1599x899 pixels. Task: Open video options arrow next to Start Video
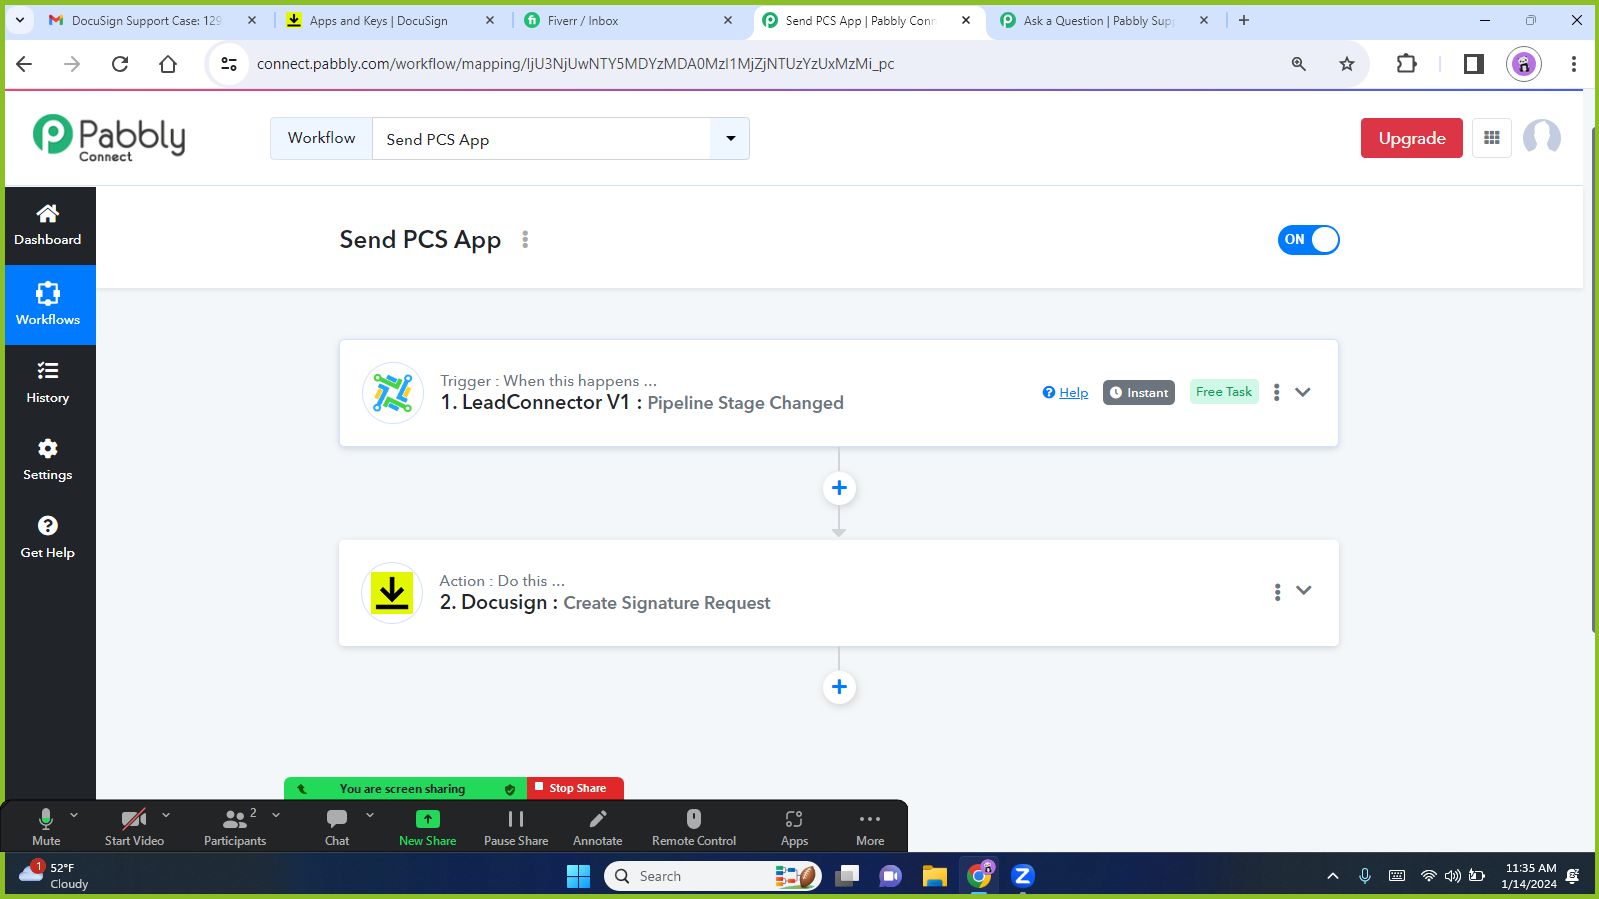[166, 815]
